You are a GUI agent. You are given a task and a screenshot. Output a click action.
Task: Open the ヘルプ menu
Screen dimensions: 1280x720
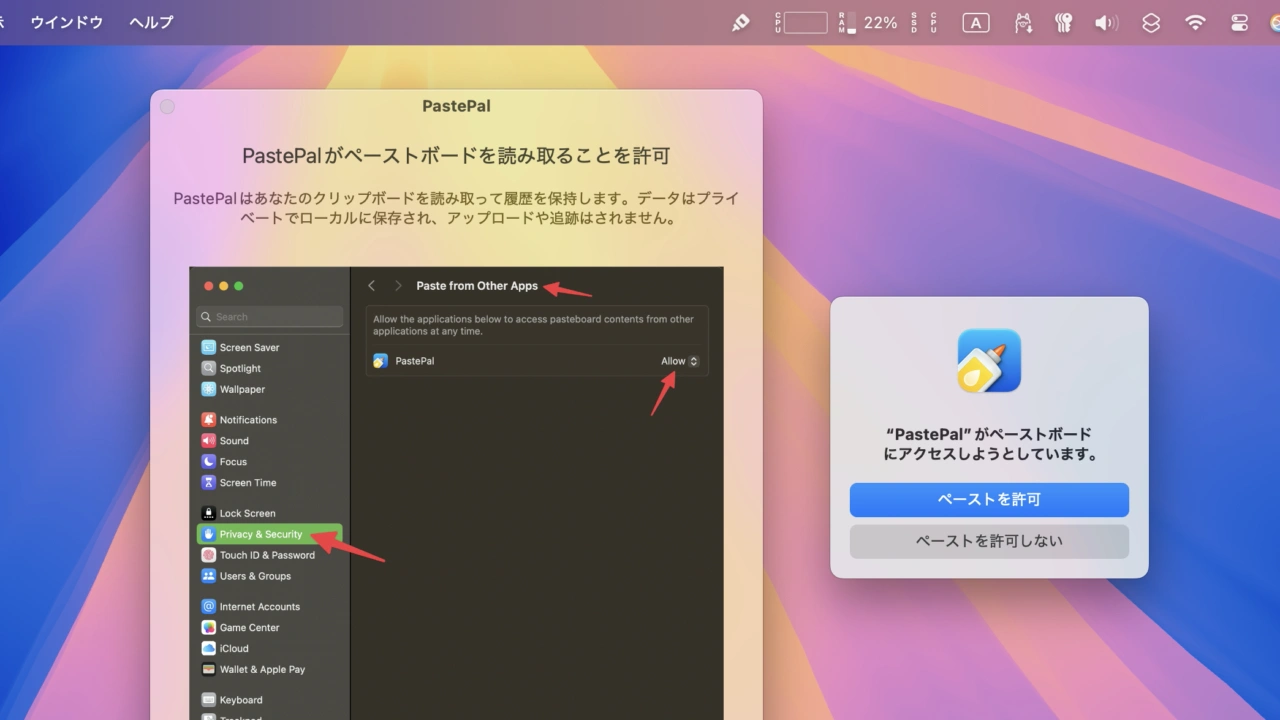pos(151,22)
